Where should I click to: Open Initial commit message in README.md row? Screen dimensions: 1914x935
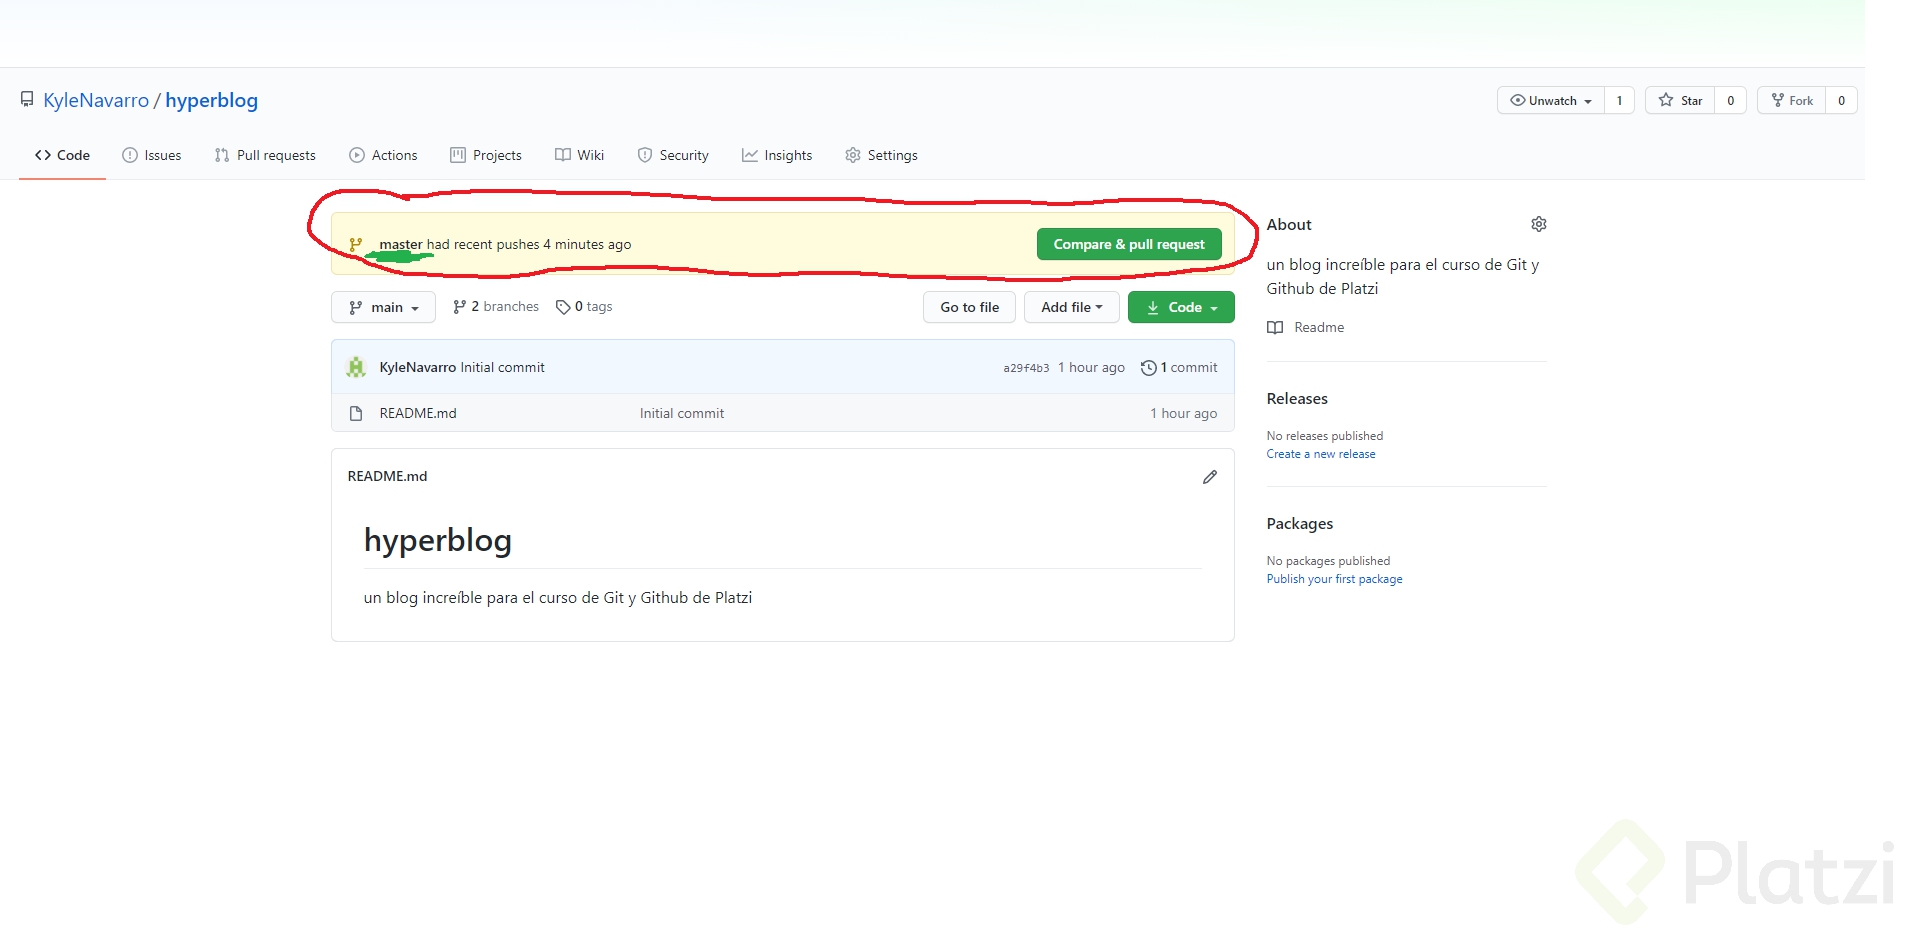click(x=682, y=413)
